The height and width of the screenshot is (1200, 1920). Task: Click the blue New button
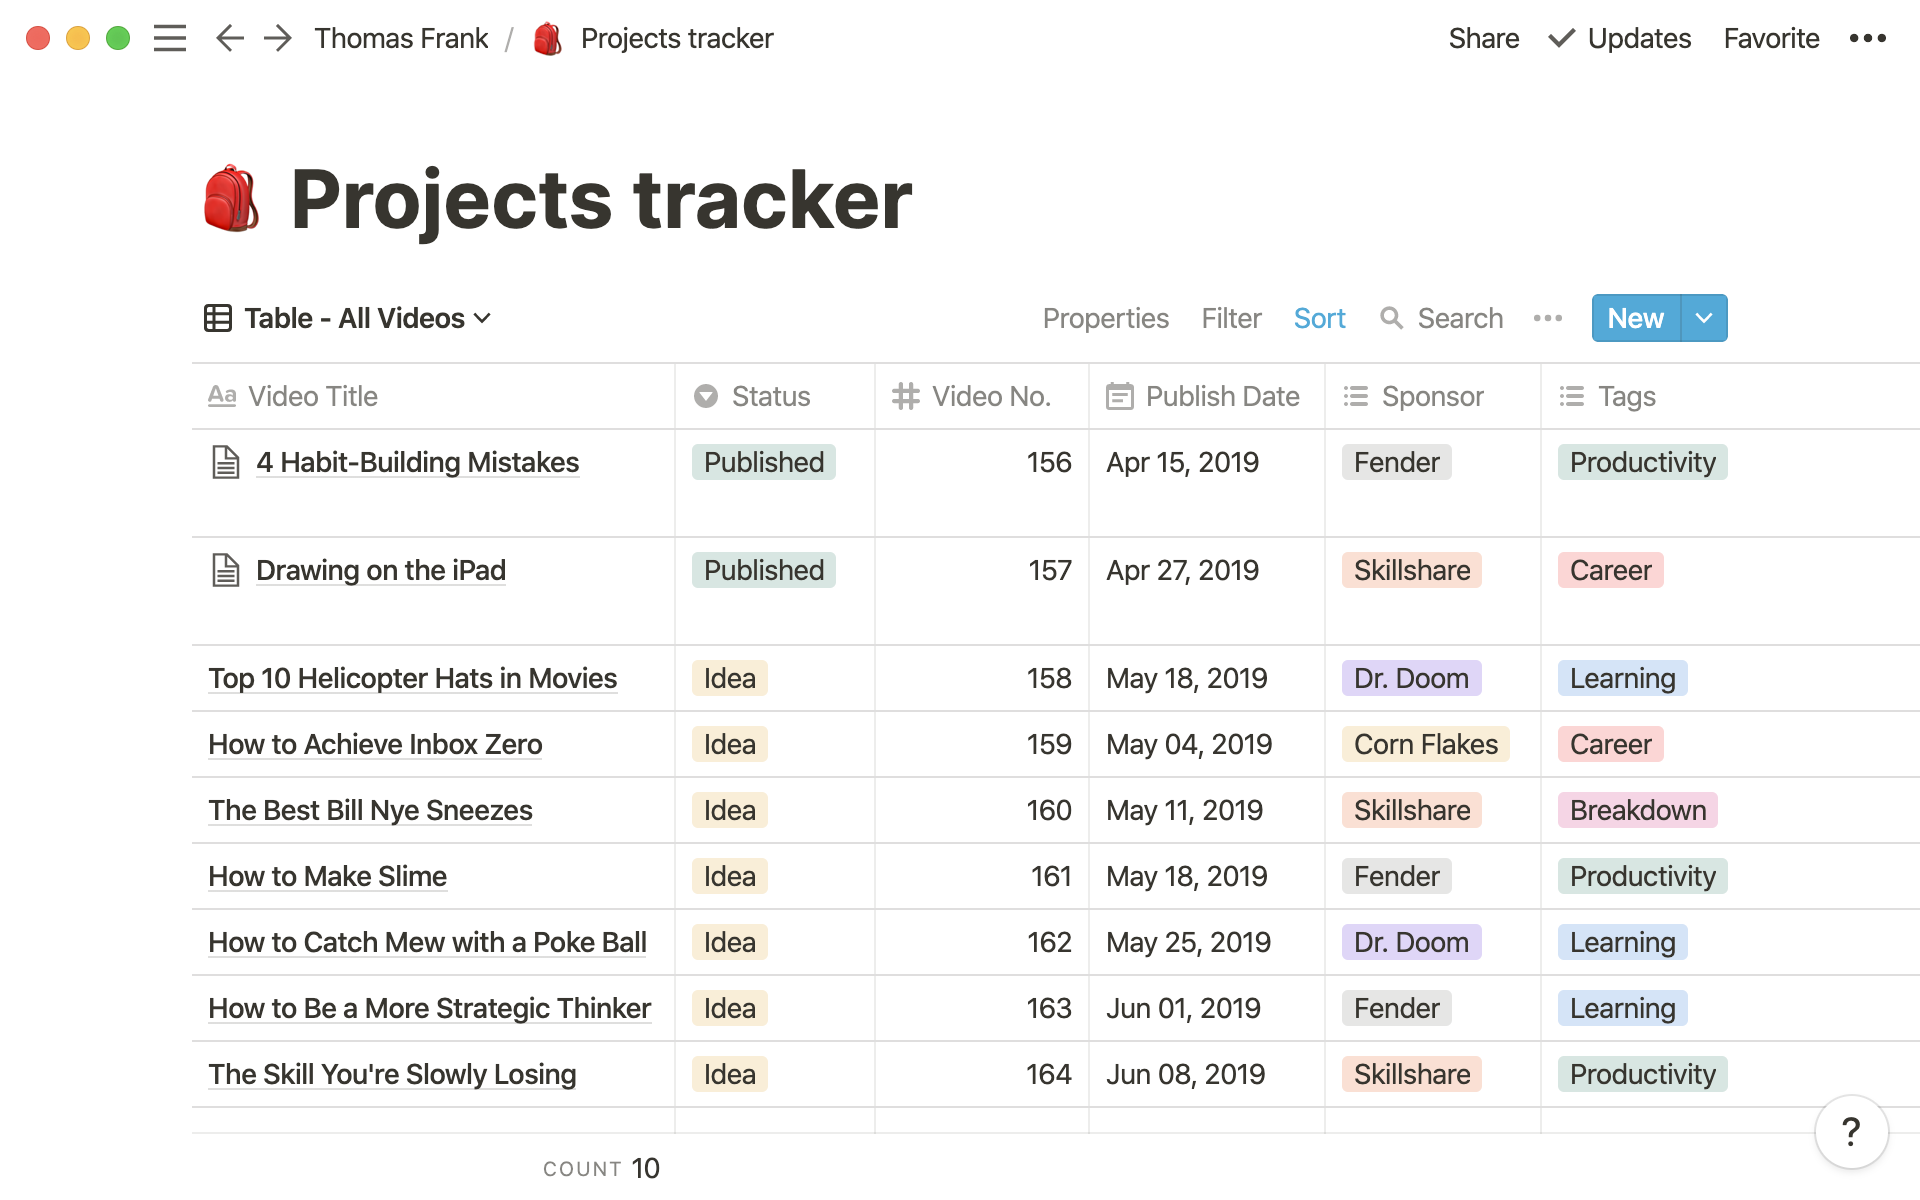click(1635, 318)
